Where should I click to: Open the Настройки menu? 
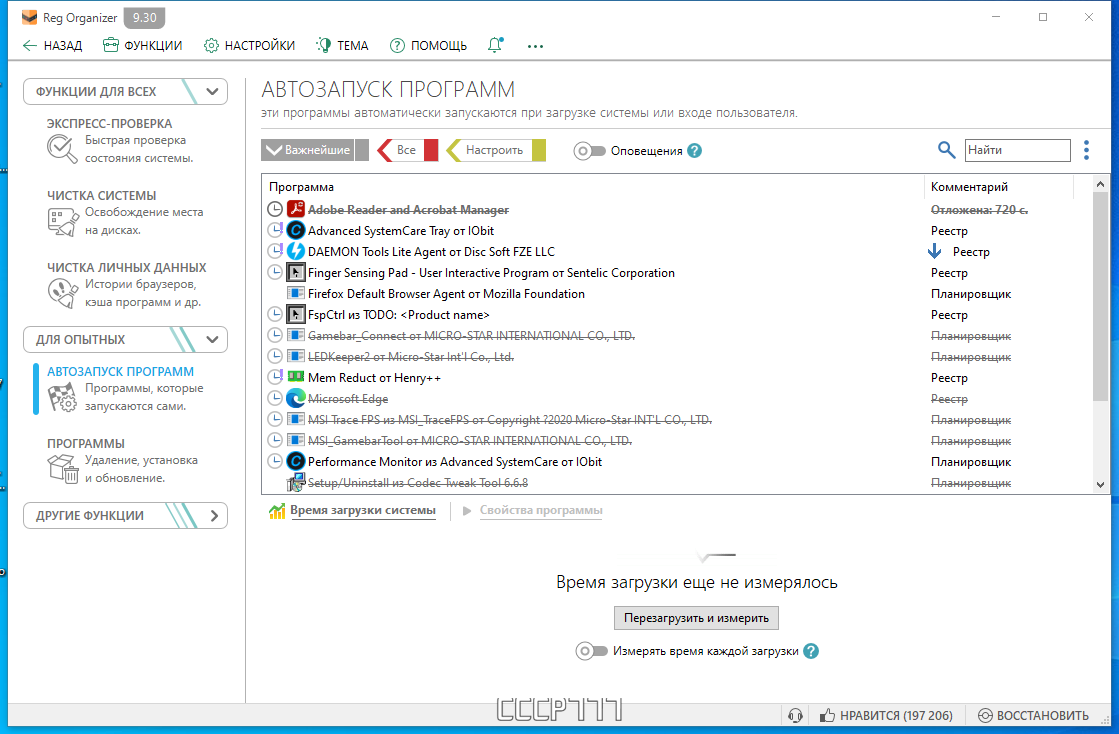click(x=249, y=46)
